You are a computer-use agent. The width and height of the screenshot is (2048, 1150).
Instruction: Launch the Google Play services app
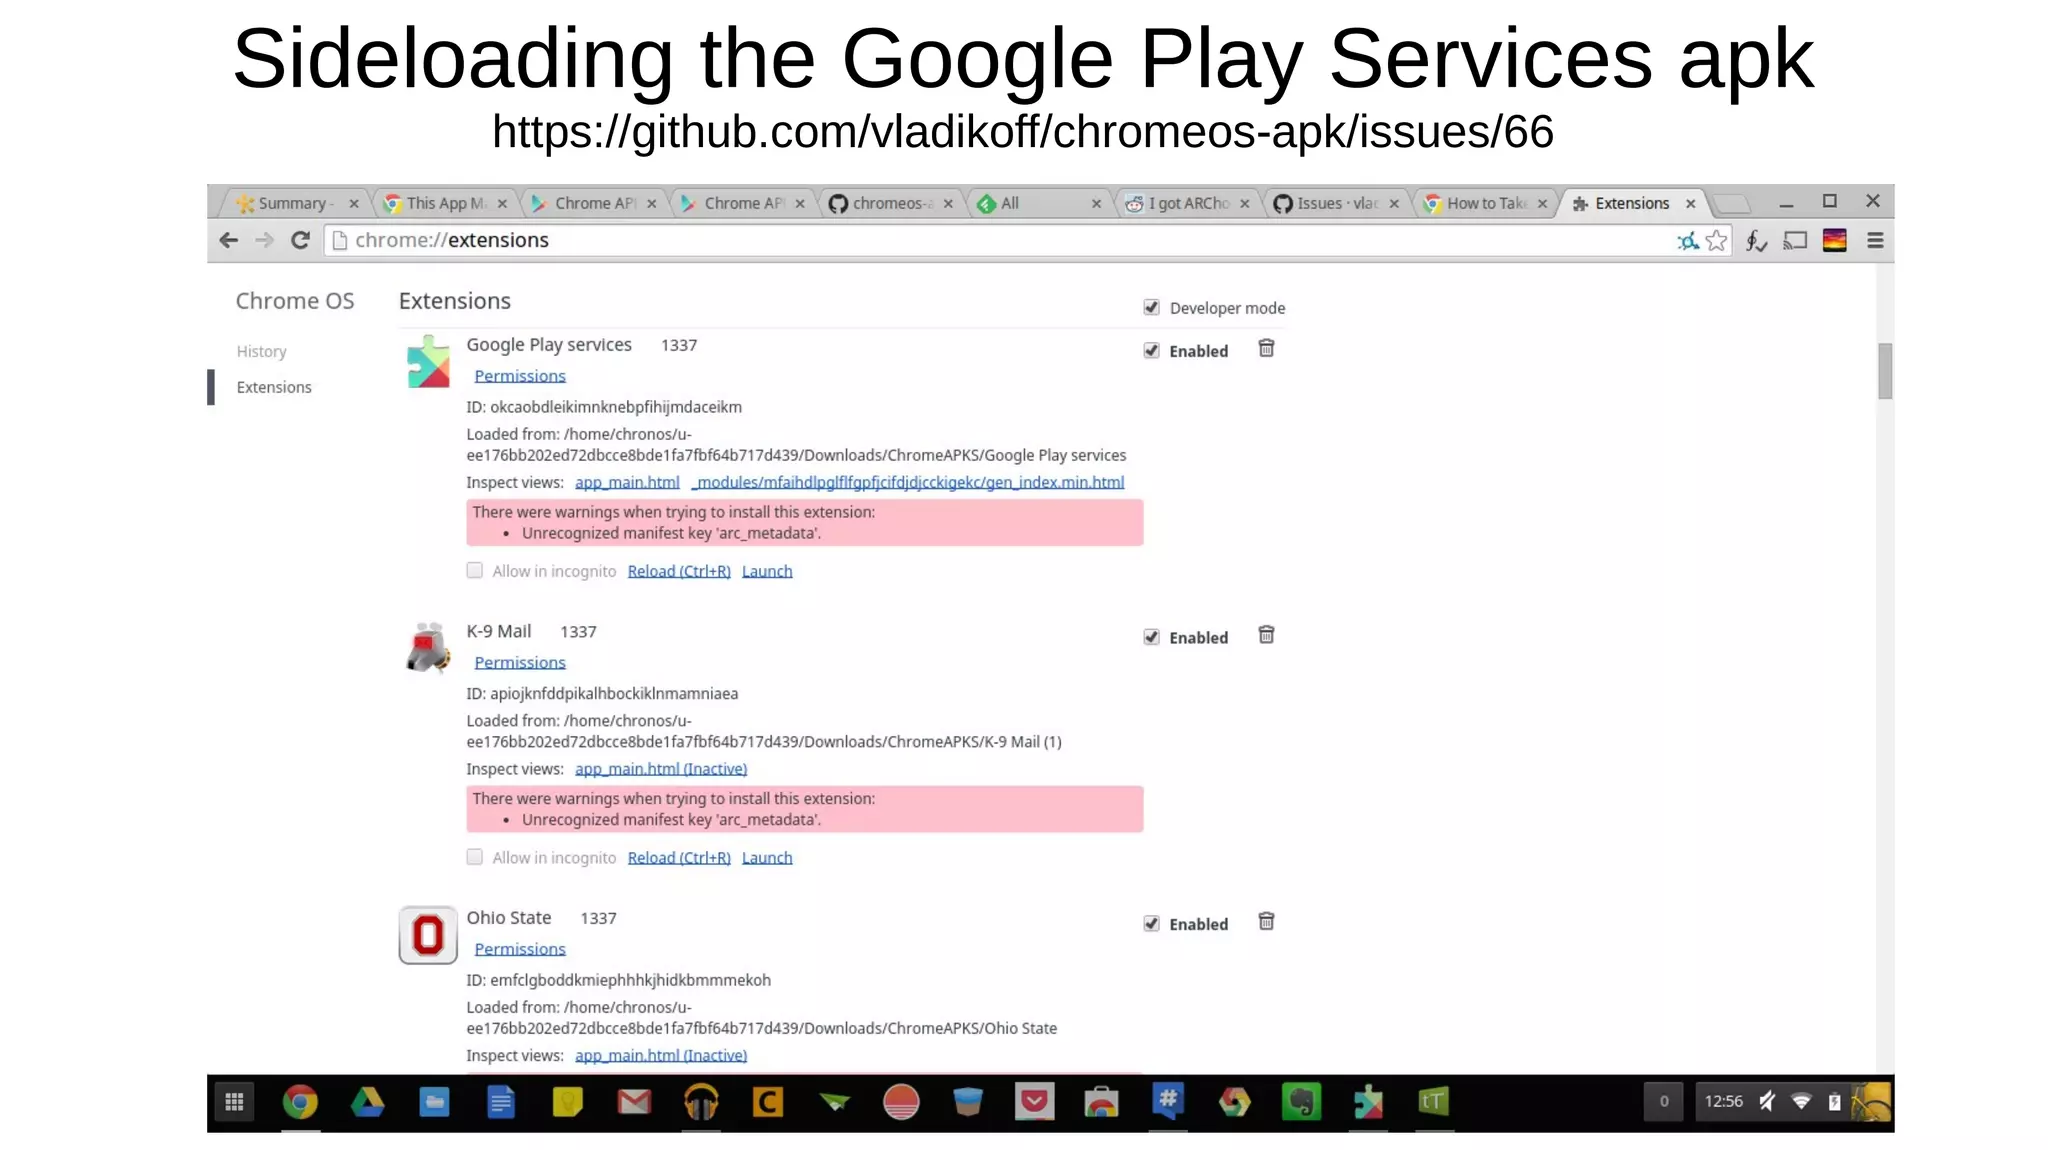[767, 571]
